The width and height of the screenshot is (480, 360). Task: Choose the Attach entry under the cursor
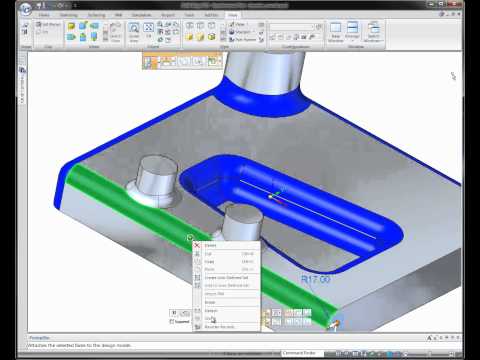click(227, 319)
